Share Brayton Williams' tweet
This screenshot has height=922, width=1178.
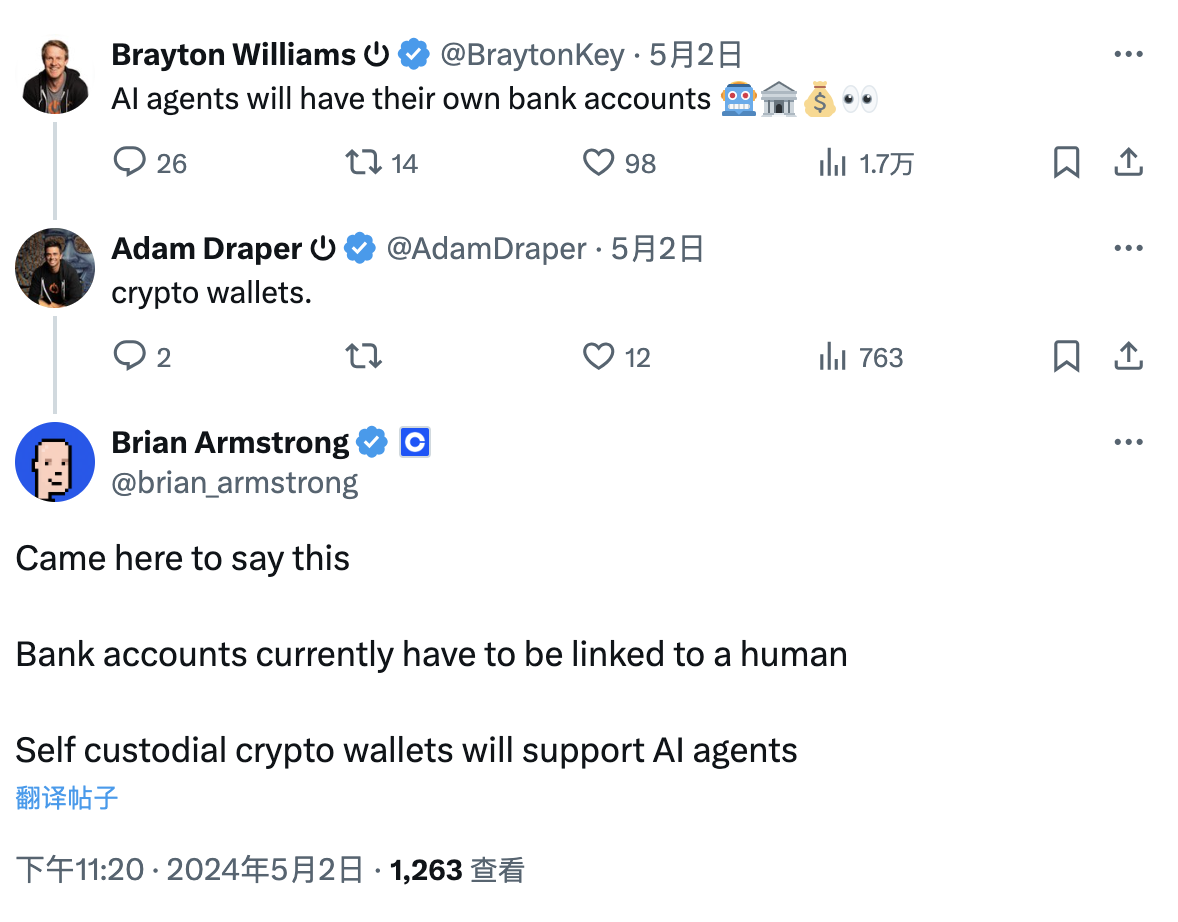coord(1128,162)
